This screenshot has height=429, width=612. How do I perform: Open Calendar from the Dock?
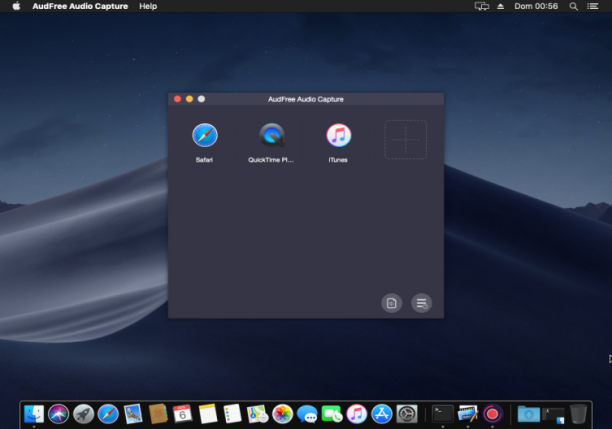[183, 414]
